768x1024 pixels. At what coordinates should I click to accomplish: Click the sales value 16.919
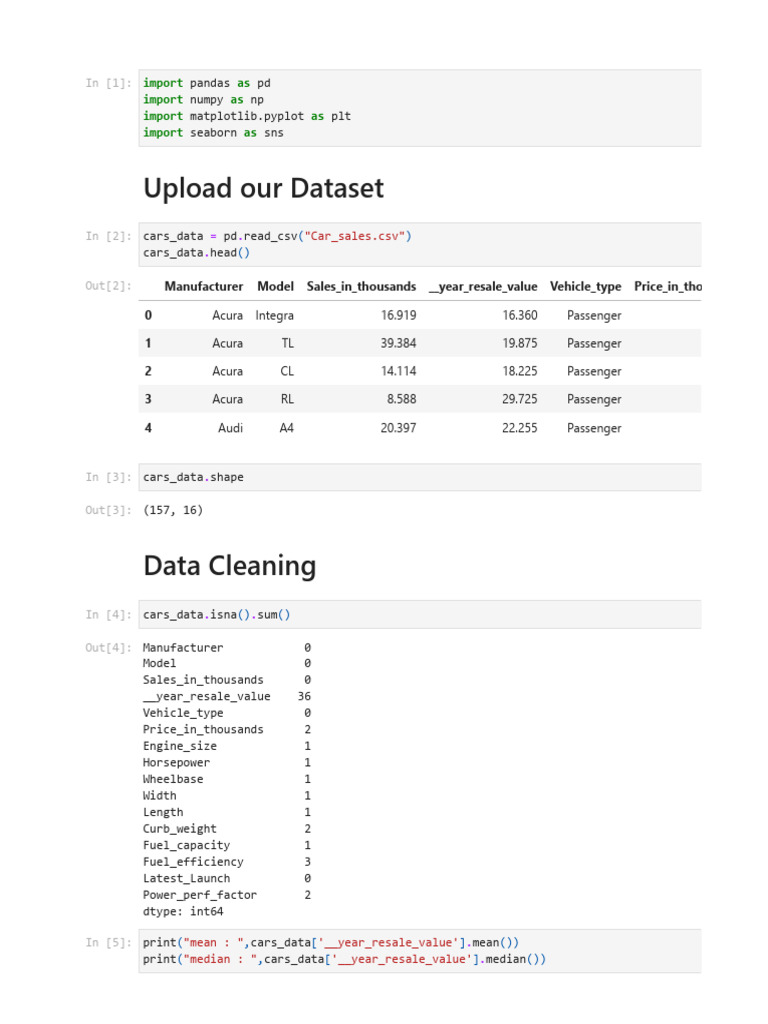coord(398,315)
